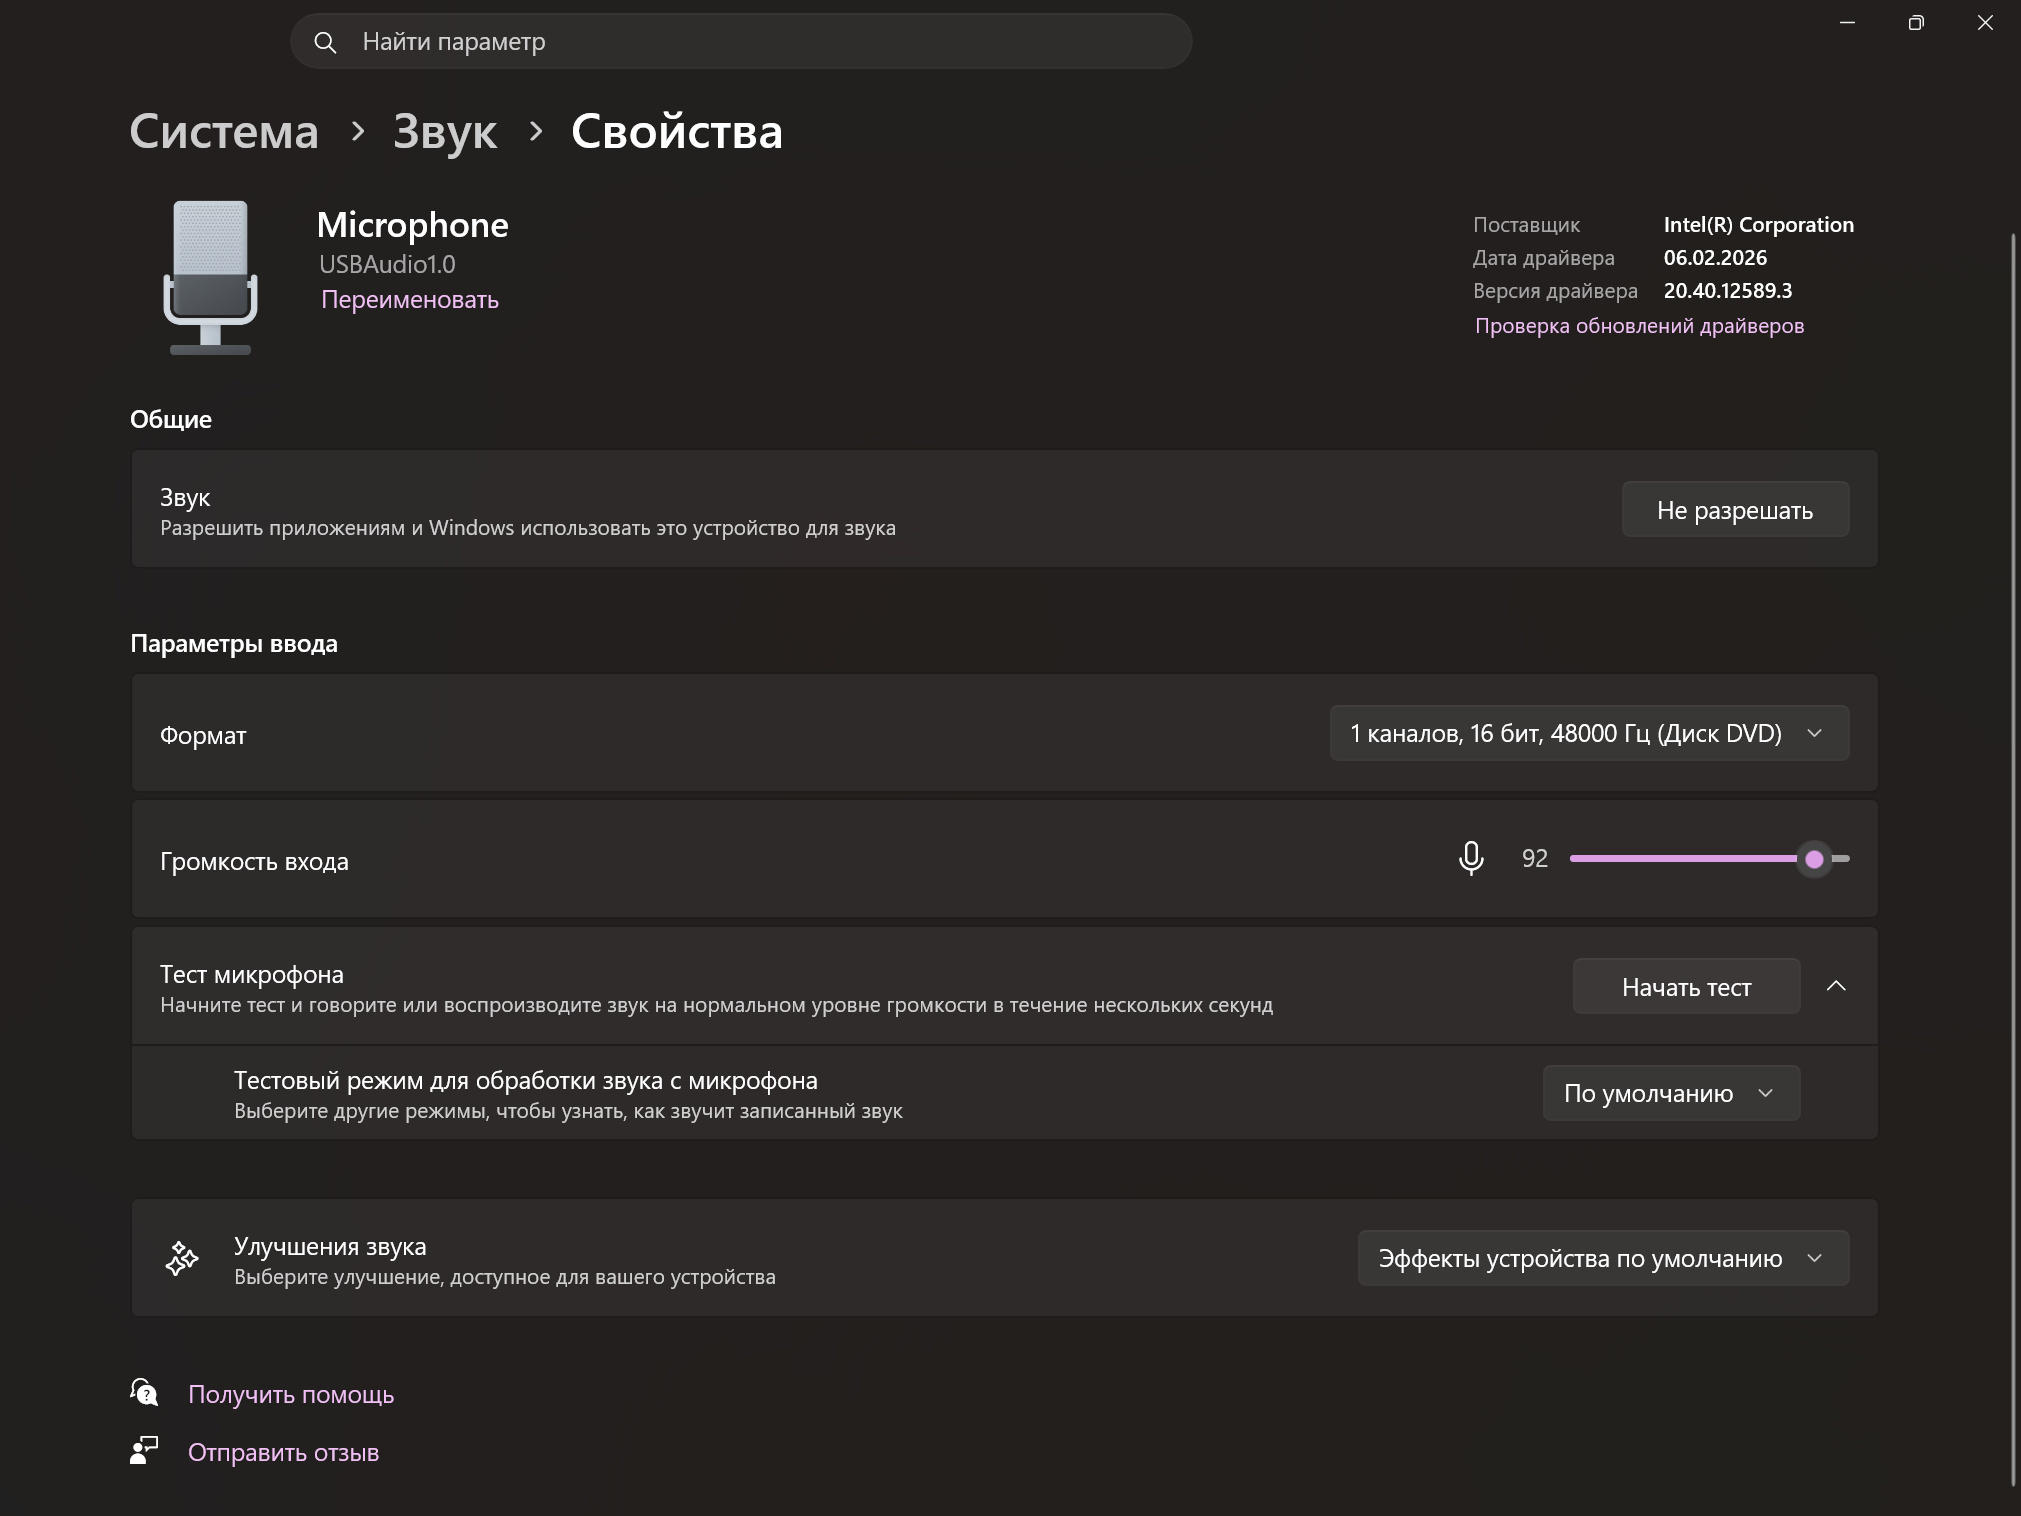Click the Не разрешать button
The width and height of the screenshot is (2021, 1516).
click(x=1735, y=510)
